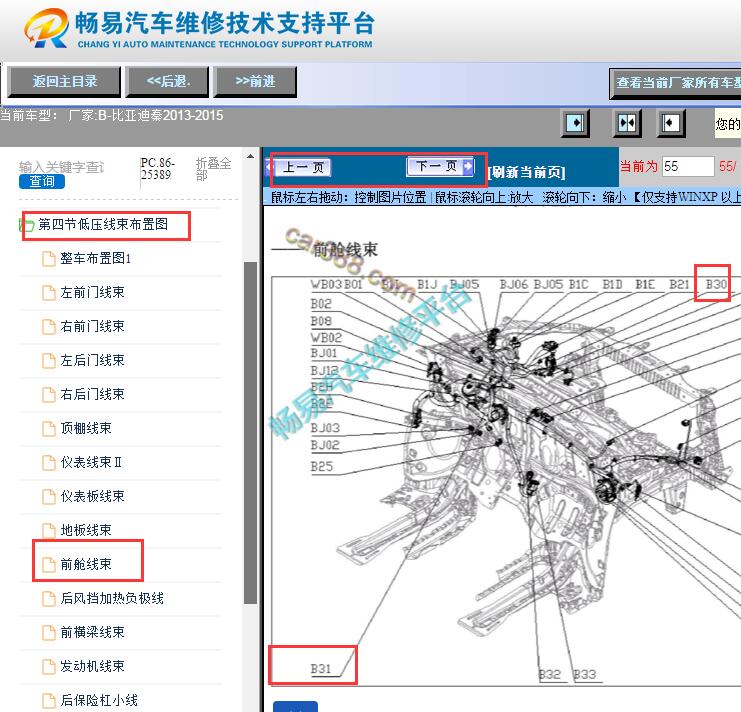Go to next page with 下一页
Image resolution: width=741 pixels, height=712 pixels.
click(440, 166)
